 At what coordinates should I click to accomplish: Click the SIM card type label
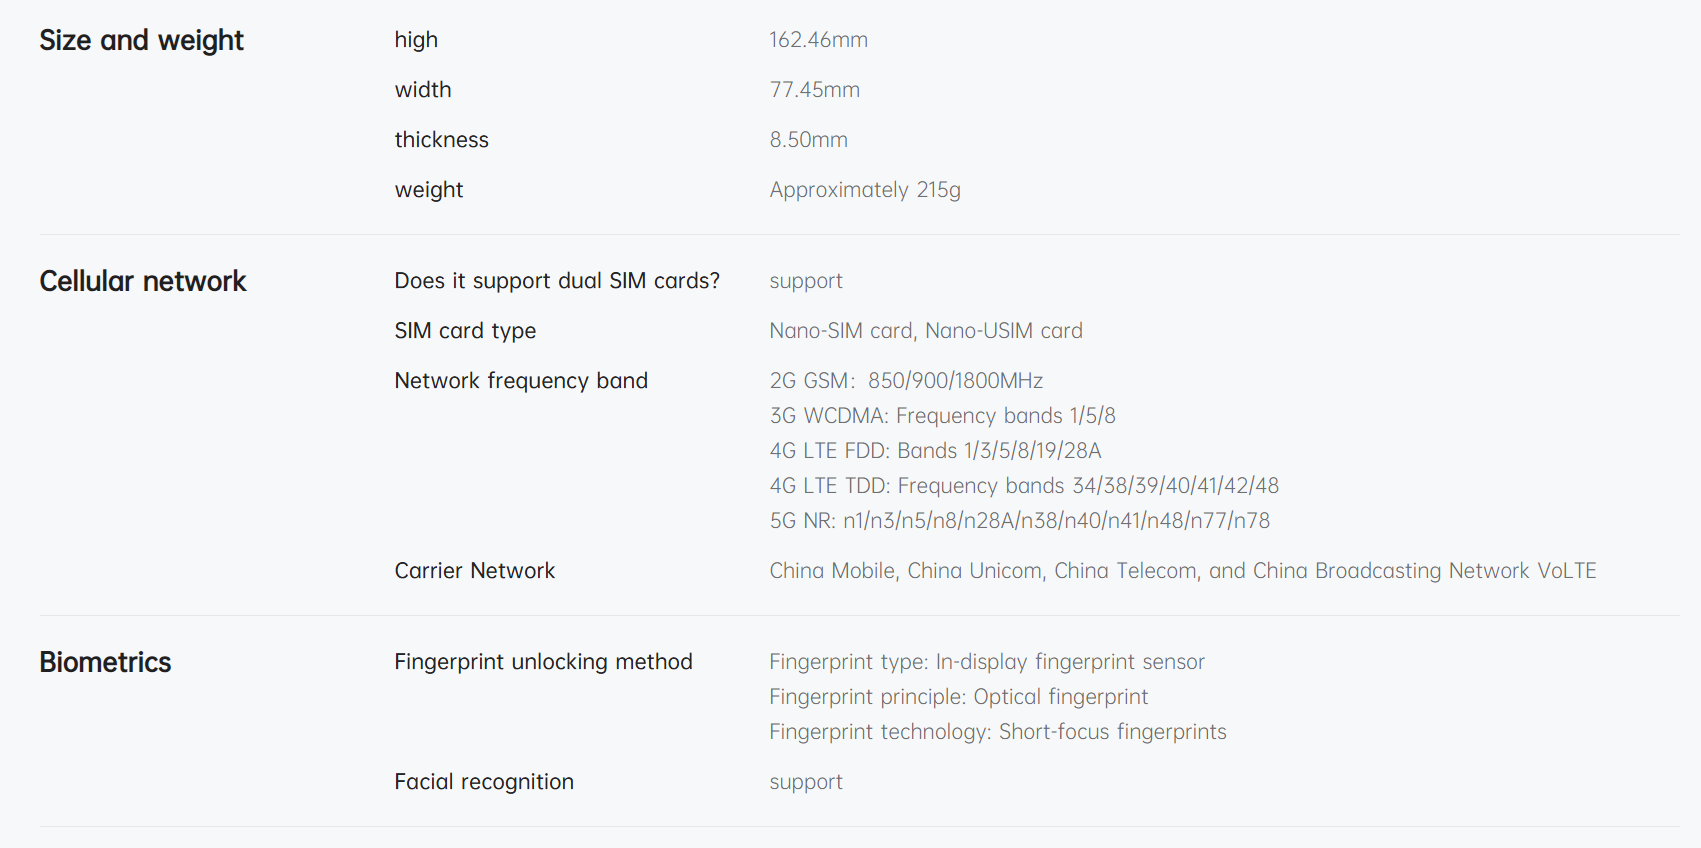(465, 331)
